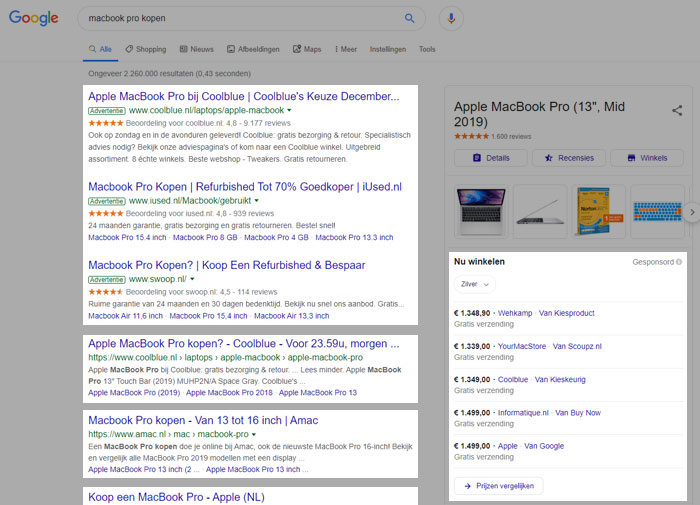Open the Shopping tab

pos(146,49)
